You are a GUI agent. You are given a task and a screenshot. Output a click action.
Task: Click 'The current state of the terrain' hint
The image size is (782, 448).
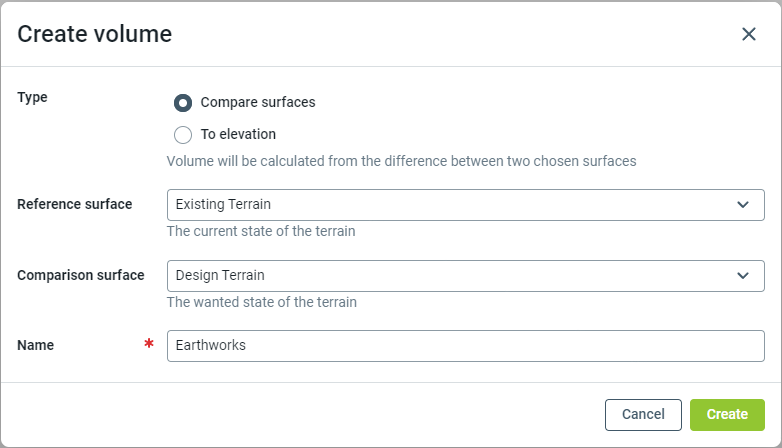click(x=261, y=231)
